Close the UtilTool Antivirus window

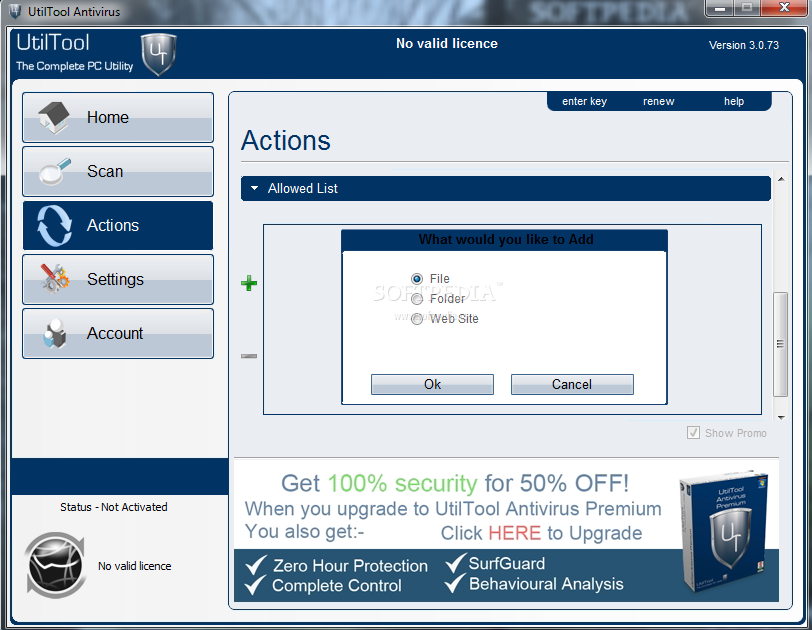point(784,8)
